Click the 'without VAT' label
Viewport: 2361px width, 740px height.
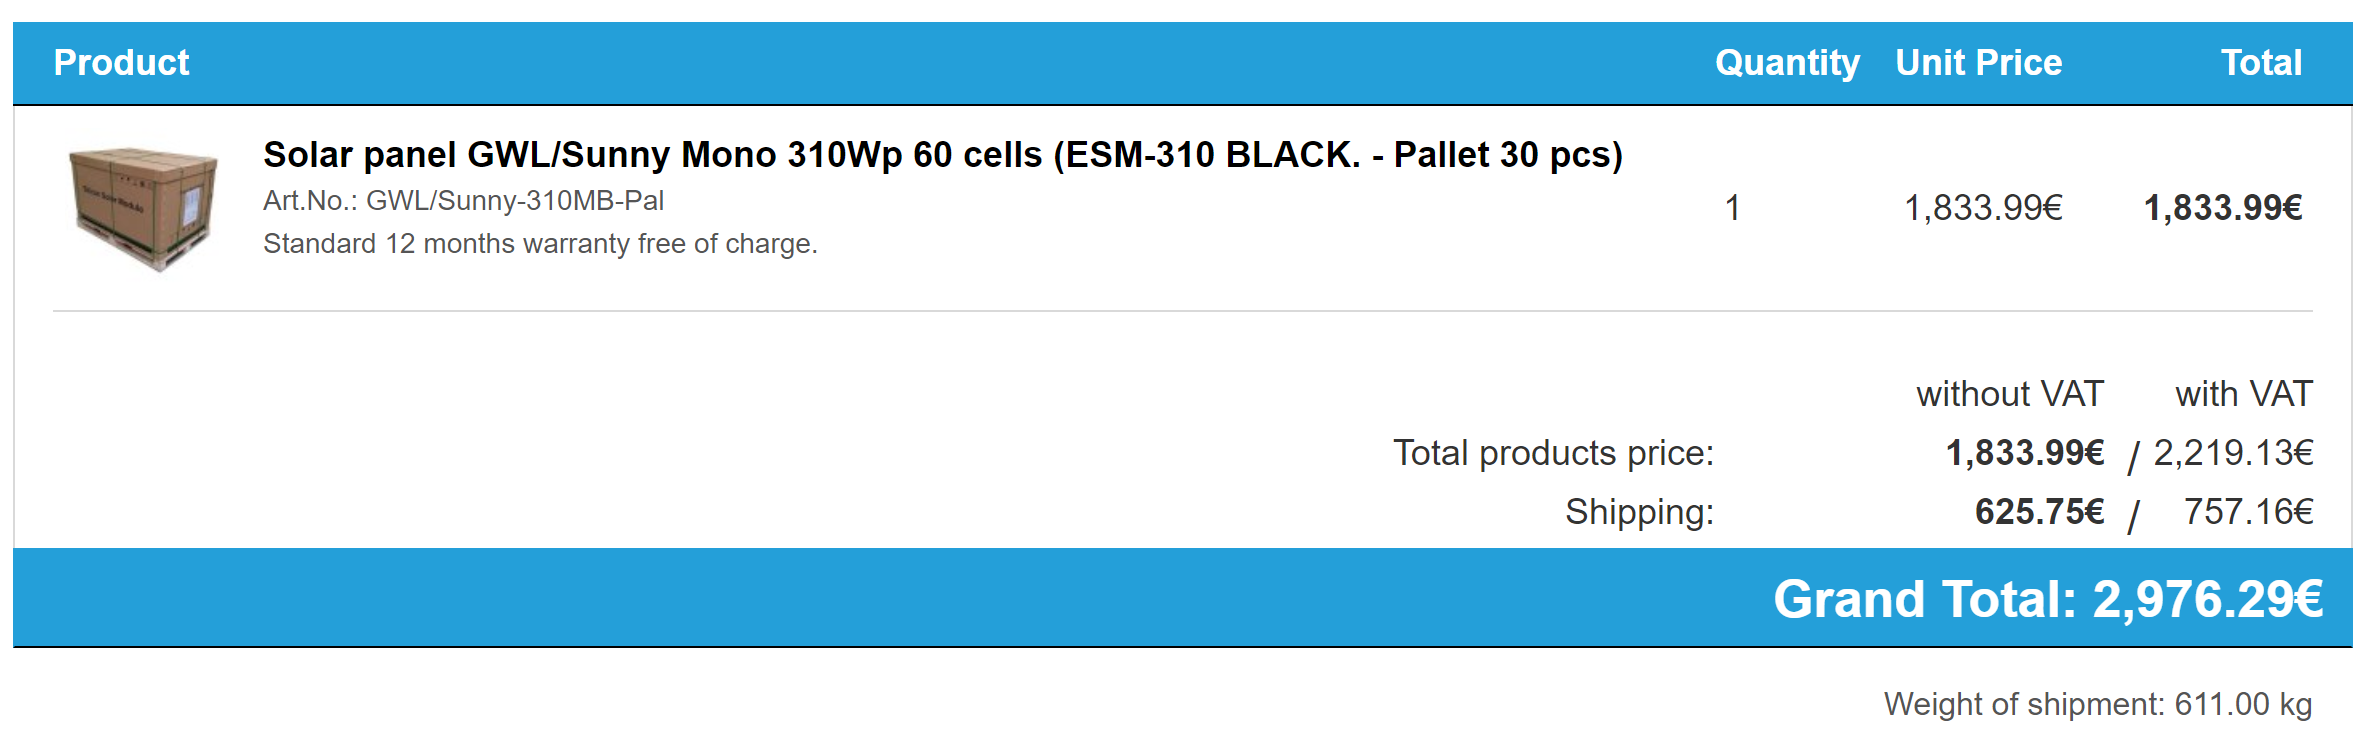point(2010,394)
